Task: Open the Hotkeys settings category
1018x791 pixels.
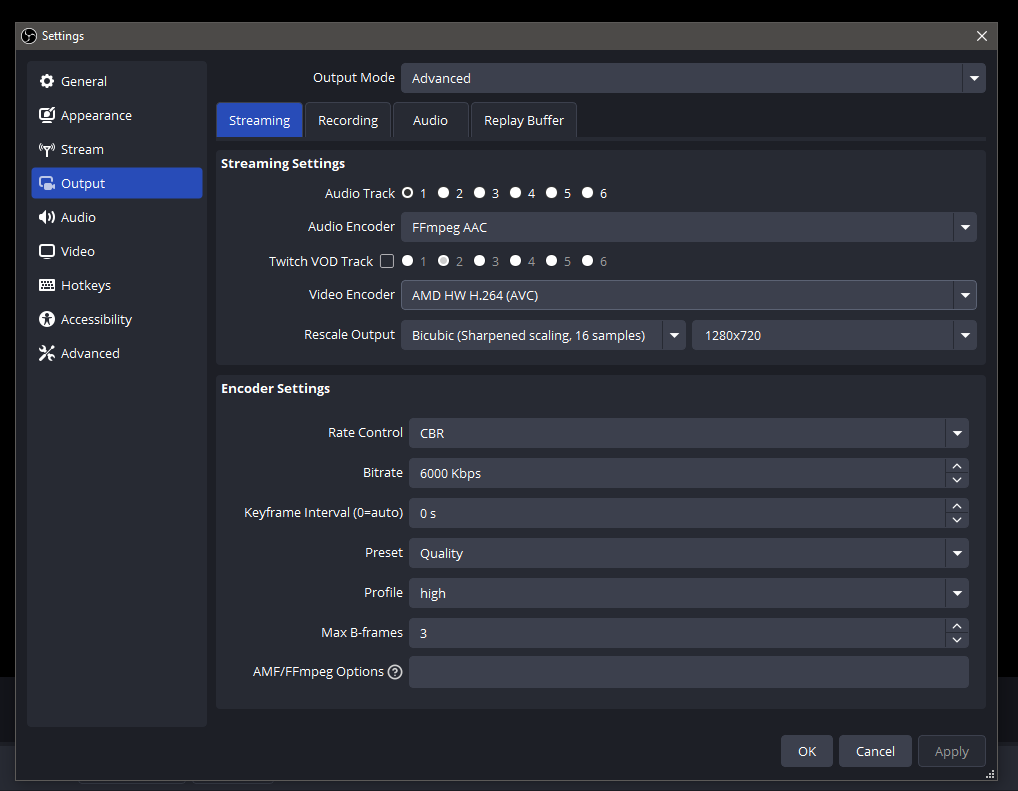Action: (x=117, y=285)
